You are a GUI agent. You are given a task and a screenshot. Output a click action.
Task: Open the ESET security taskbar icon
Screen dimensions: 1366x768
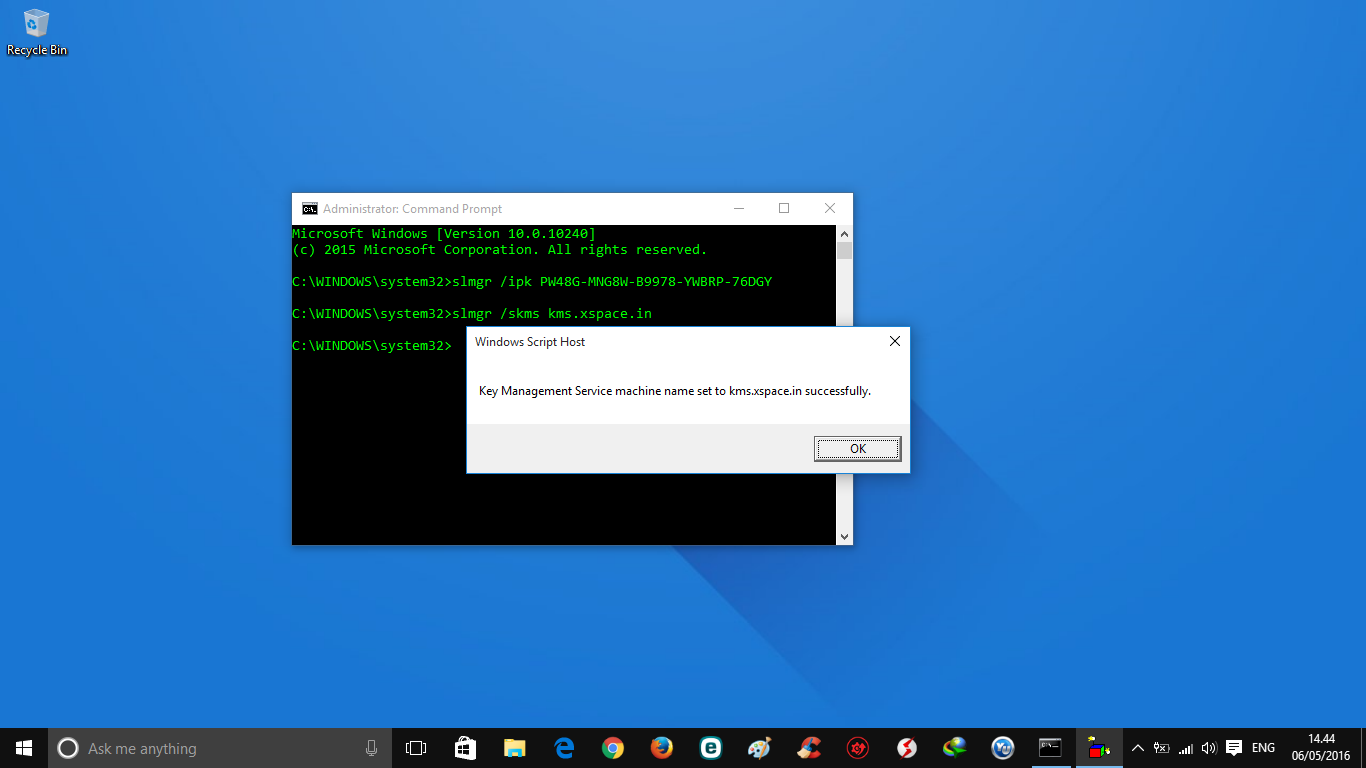pyautogui.click(x=711, y=748)
